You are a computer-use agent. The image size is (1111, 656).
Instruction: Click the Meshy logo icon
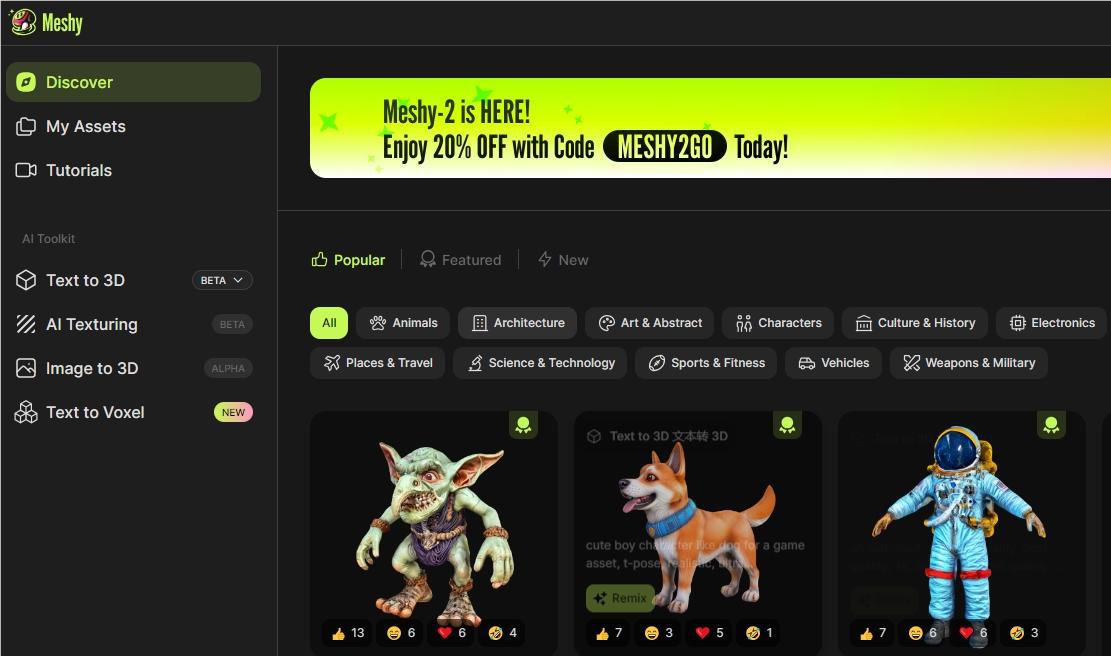click(x=23, y=23)
